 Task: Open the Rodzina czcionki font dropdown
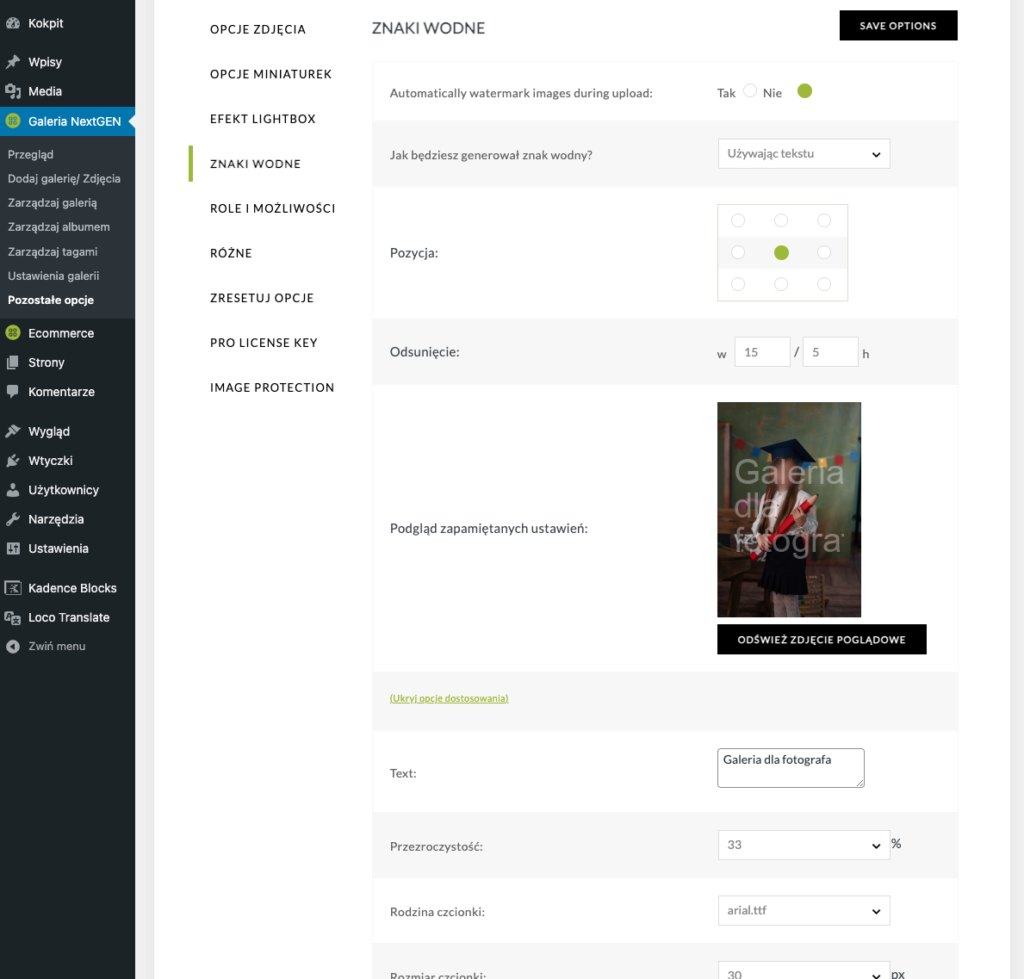click(x=803, y=911)
